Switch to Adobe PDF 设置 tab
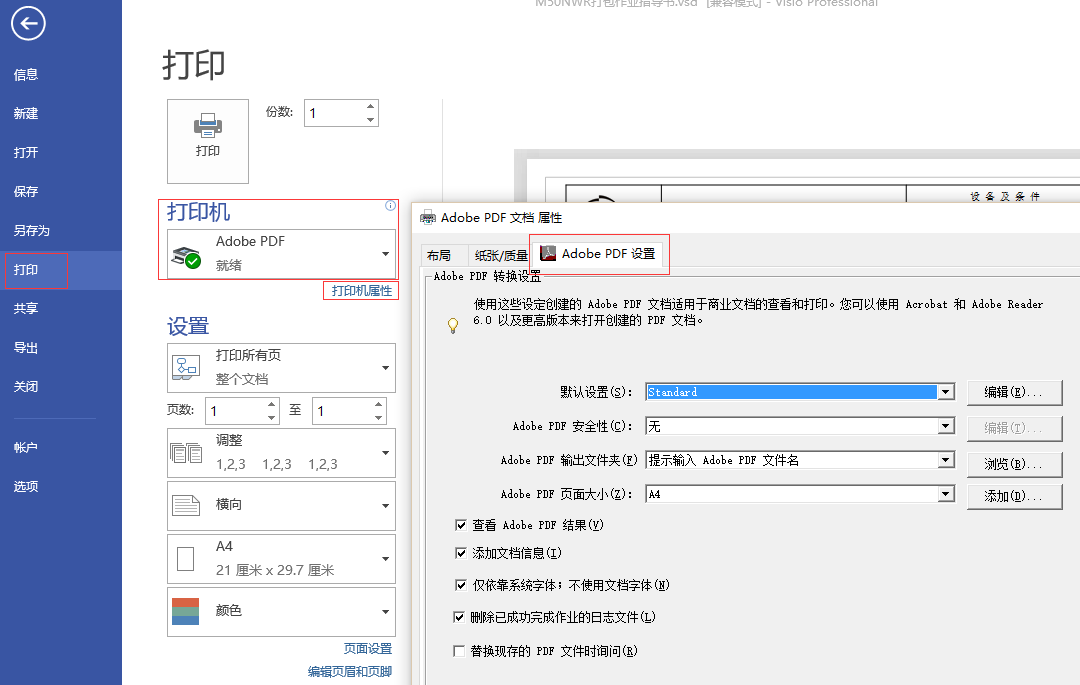Viewport: 1080px width, 685px height. (598, 253)
